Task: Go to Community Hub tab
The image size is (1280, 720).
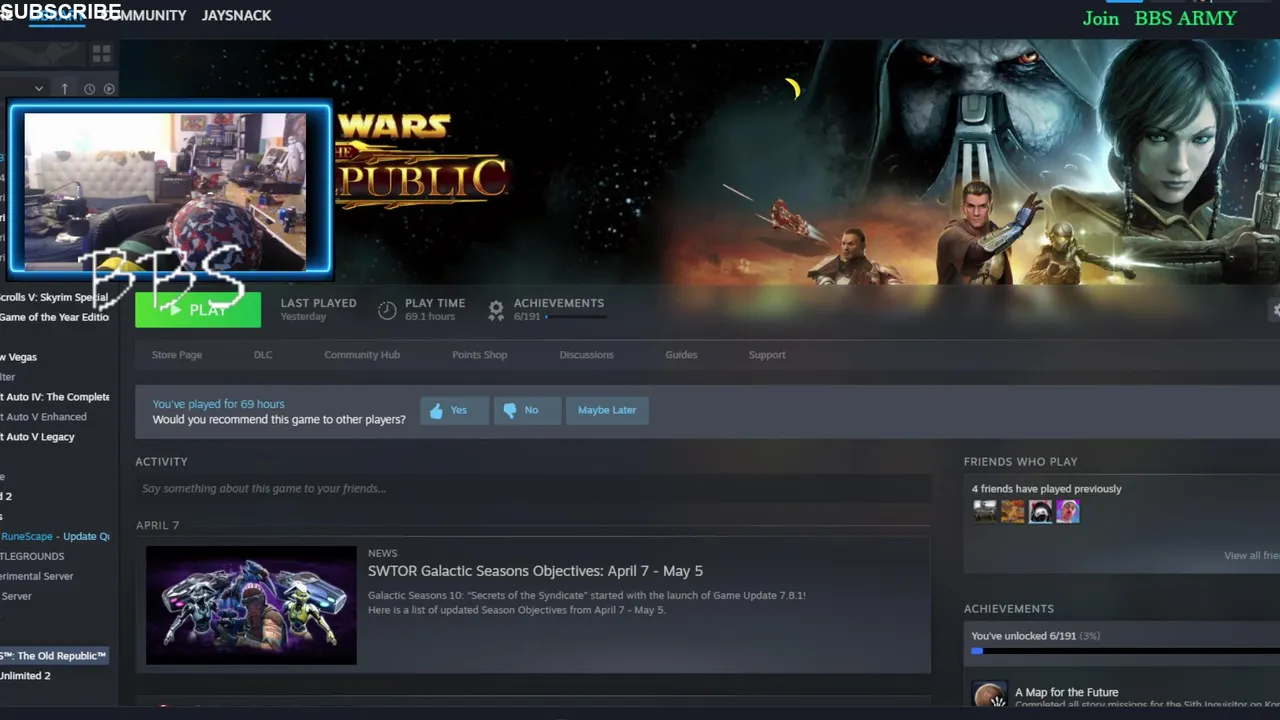Action: 362,355
